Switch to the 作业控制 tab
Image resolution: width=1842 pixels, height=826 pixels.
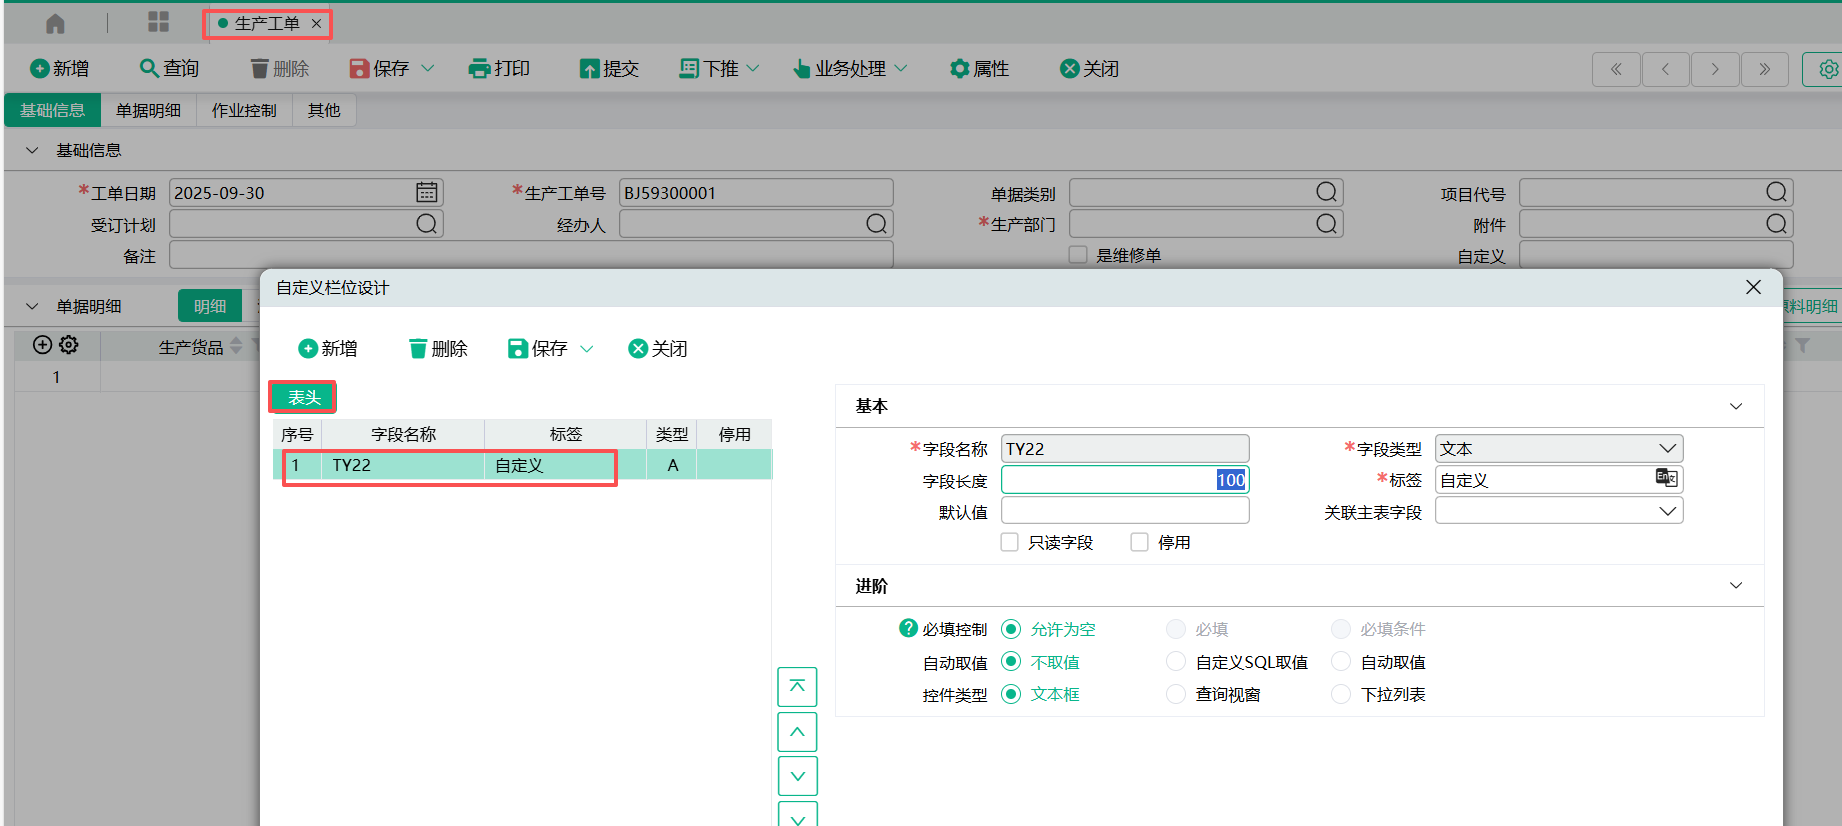(x=244, y=110)
